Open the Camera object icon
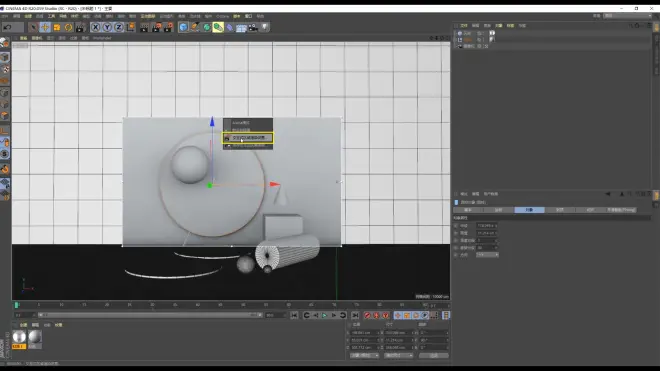Screen dimensions: 660x371 point(253,27)
